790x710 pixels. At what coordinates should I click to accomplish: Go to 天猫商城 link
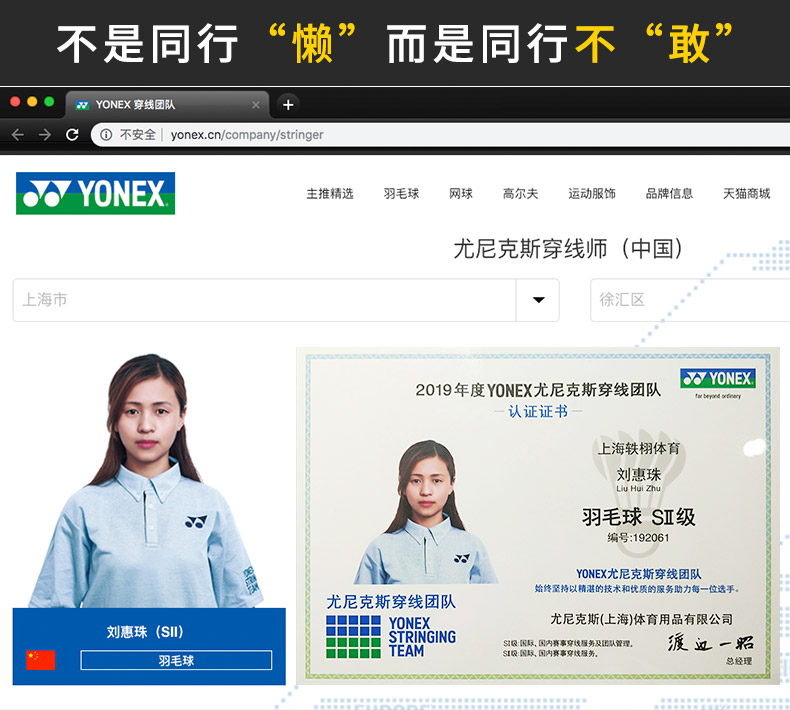(747, 193)
